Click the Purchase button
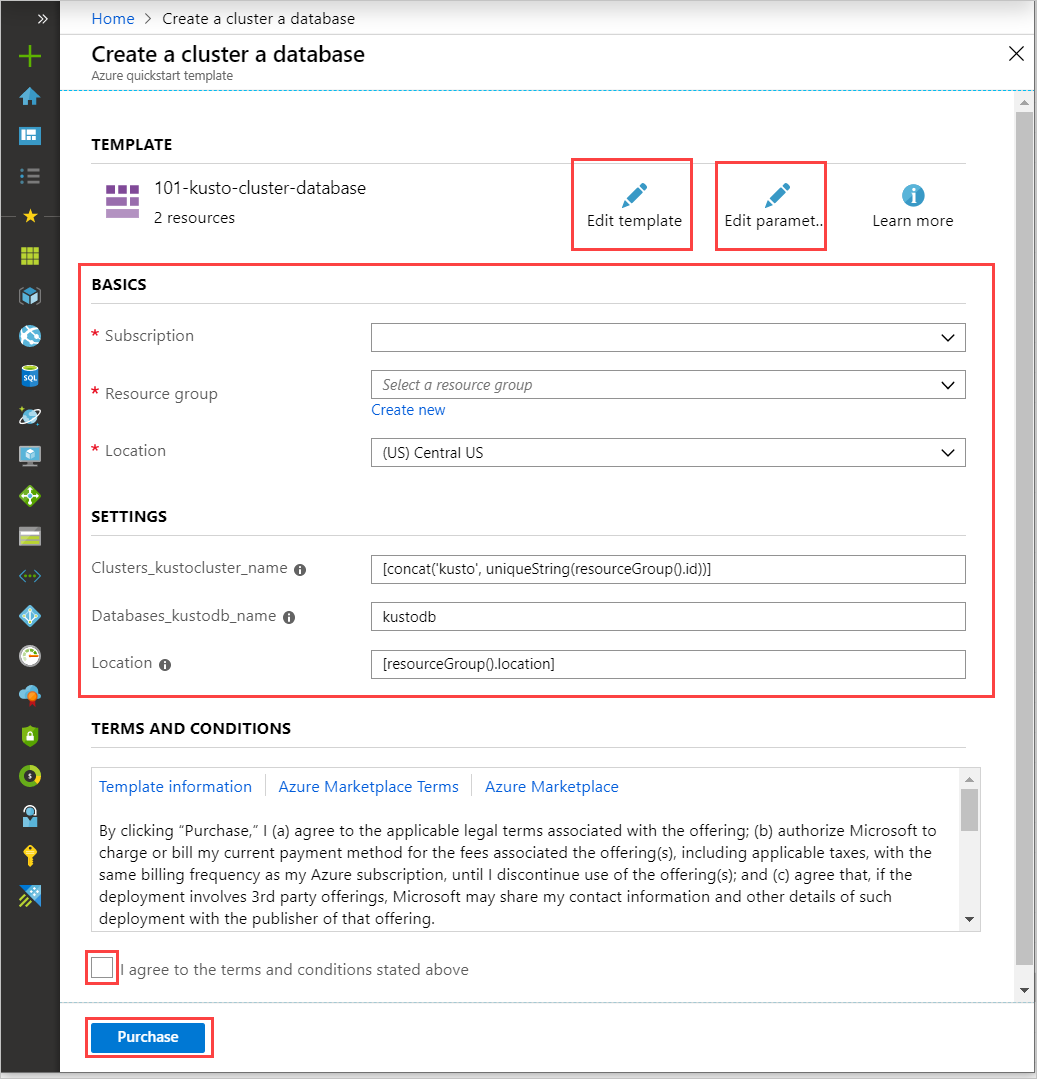This screenshot has height=1079, width=1037. click(x=148, y=1037)
